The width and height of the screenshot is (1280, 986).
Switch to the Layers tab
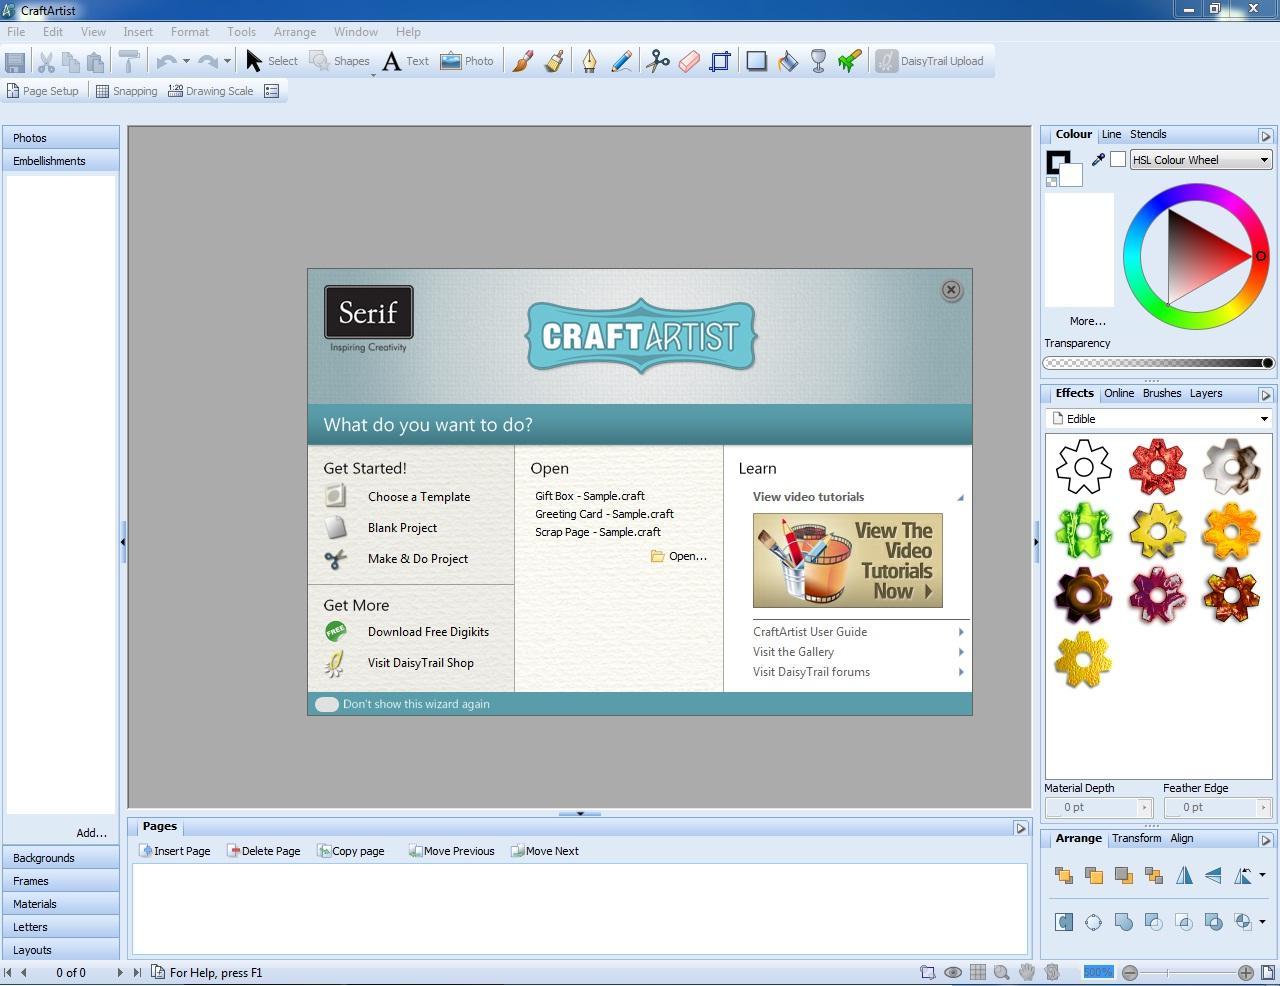pyautogui.click(x=1206, y=393)
